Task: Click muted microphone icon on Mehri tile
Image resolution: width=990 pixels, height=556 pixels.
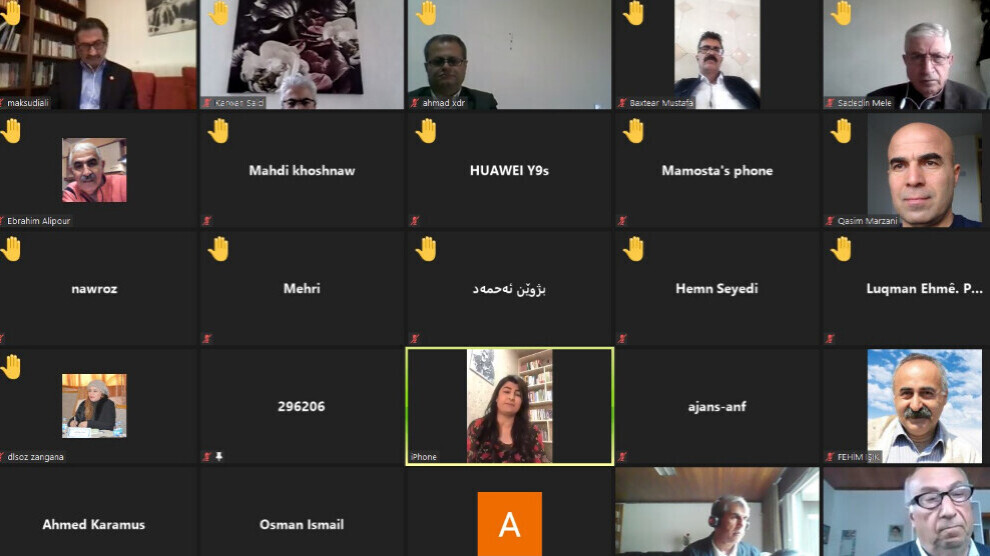Action: pos(207,339)
